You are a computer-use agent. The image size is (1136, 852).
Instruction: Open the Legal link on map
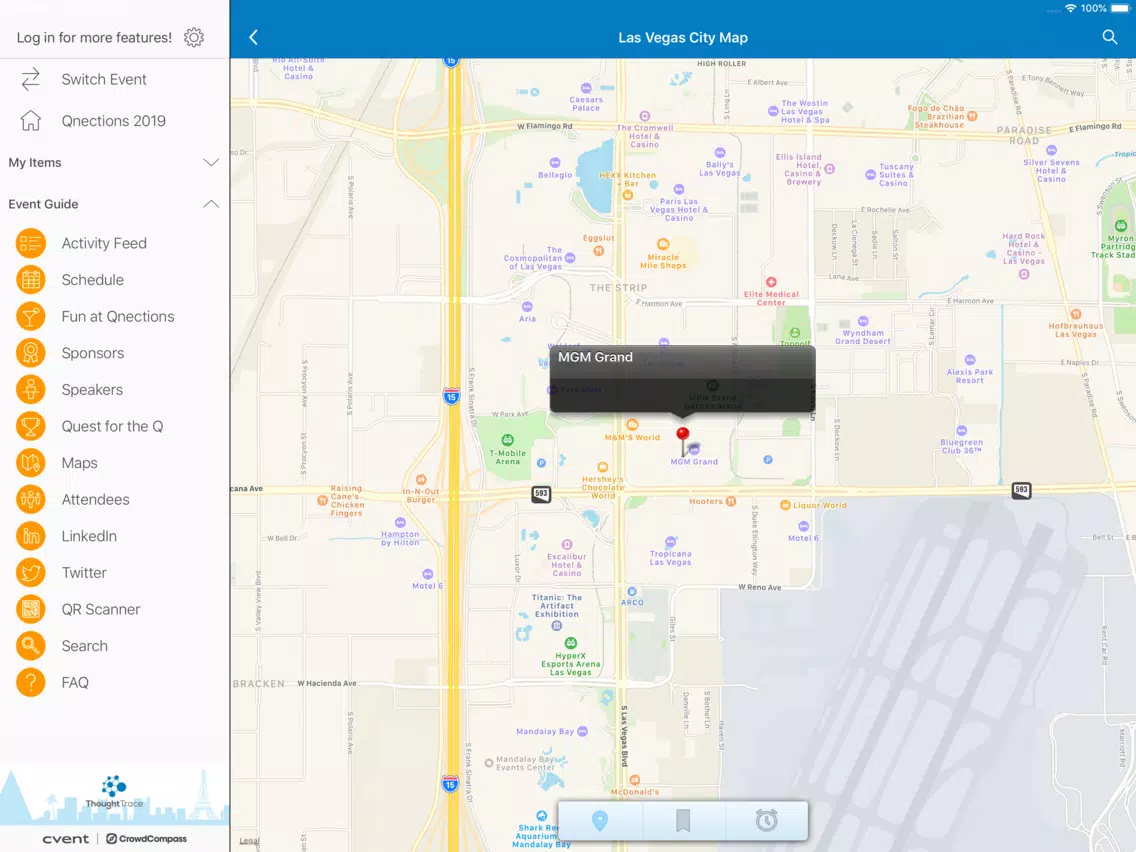248,840
